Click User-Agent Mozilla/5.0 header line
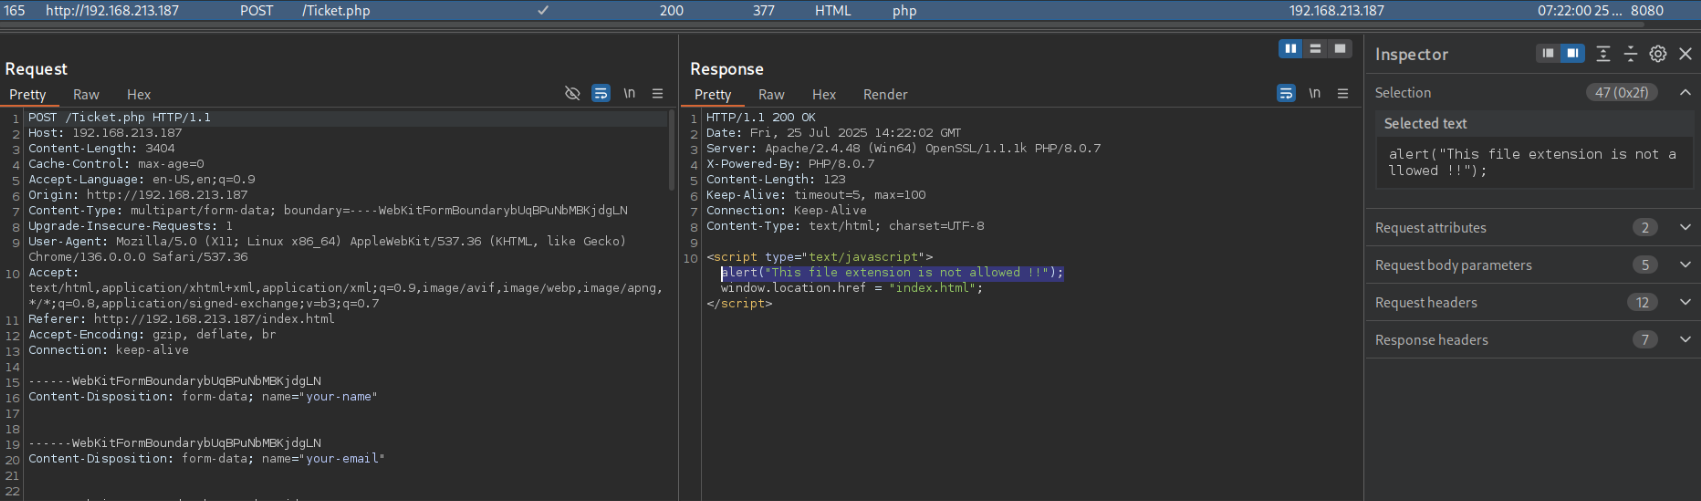This screenshot has width=1701, height=501. [x=327, y=248]
